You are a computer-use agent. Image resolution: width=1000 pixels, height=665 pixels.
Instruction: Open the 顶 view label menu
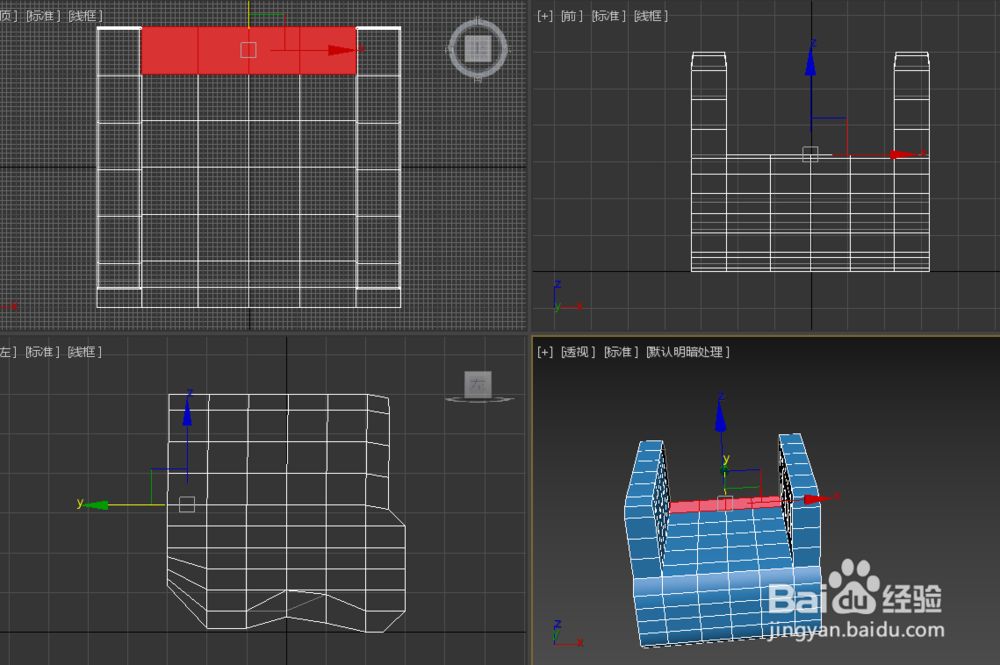[x=7, y=15]
